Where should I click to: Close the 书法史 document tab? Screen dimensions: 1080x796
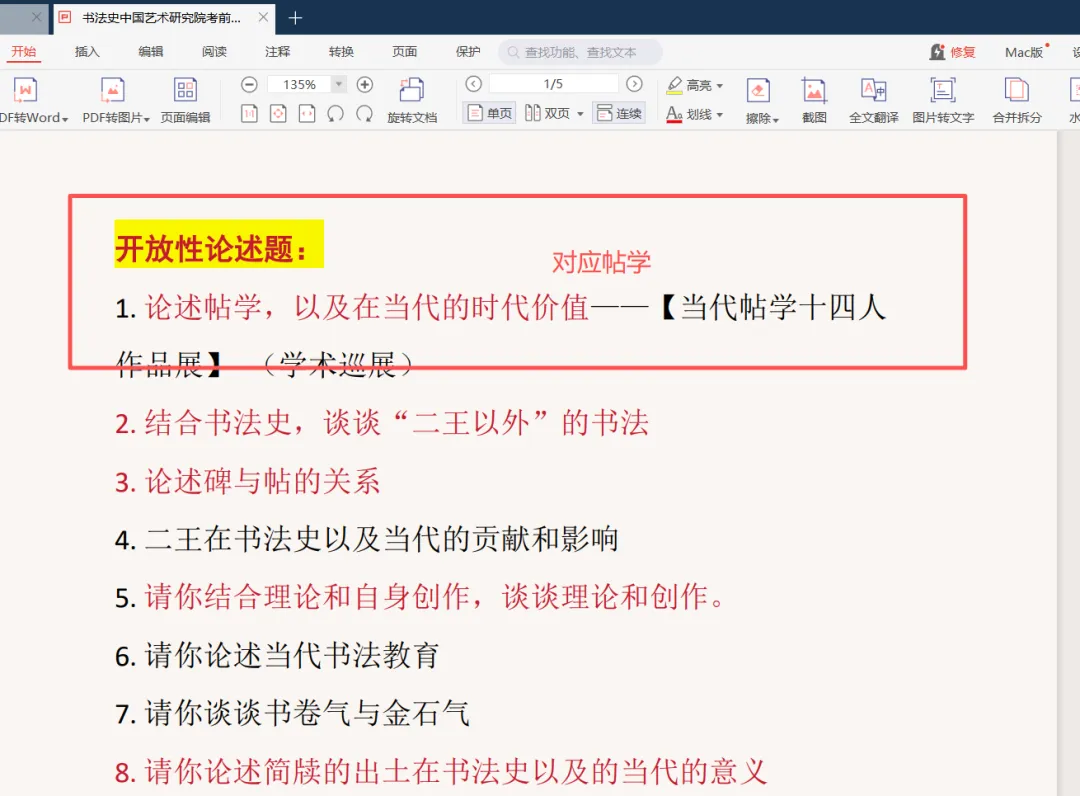(x=263, y=18)
